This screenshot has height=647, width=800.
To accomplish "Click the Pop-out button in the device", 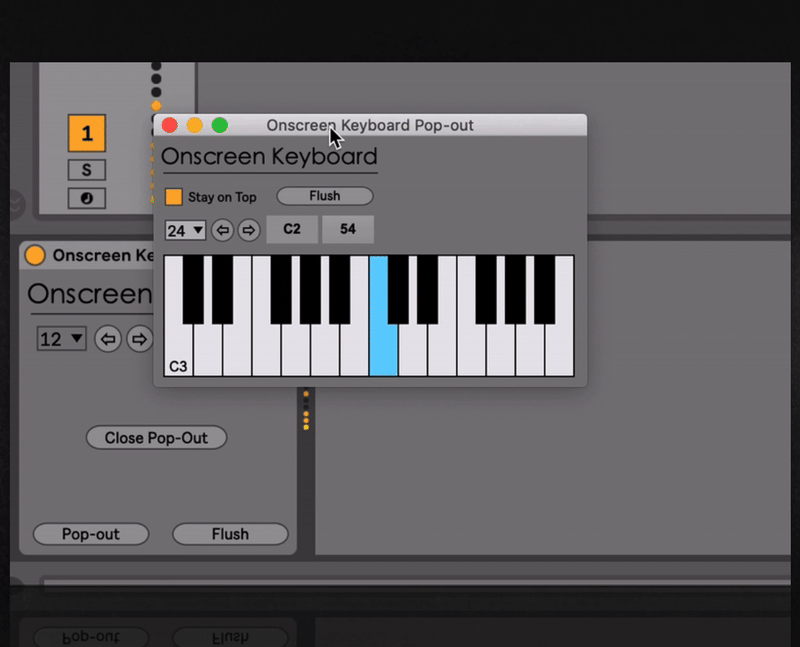I will (x=91, y=534).
